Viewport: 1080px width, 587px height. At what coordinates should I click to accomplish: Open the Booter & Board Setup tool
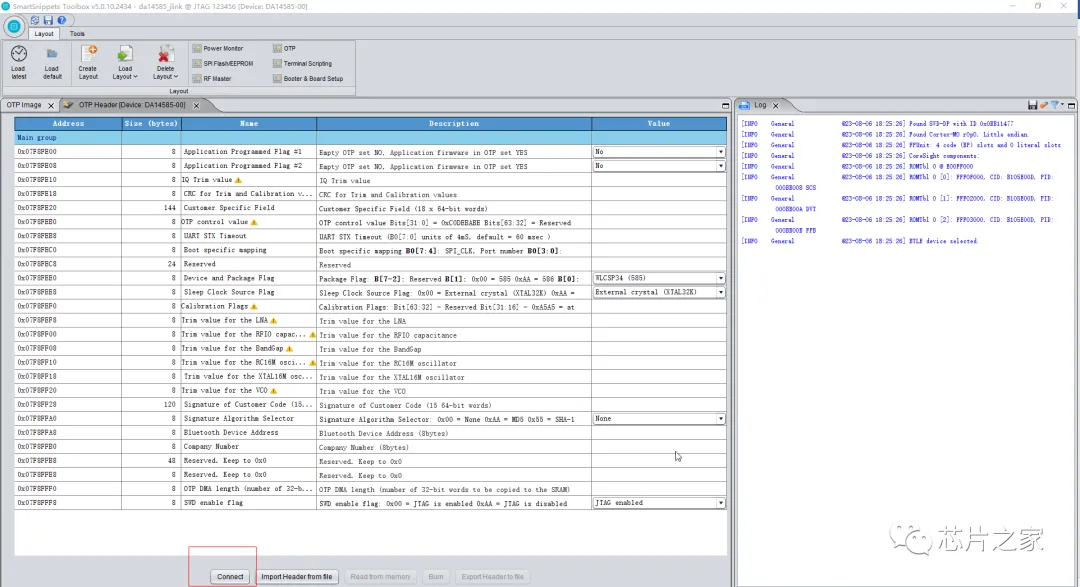point(308,79)
